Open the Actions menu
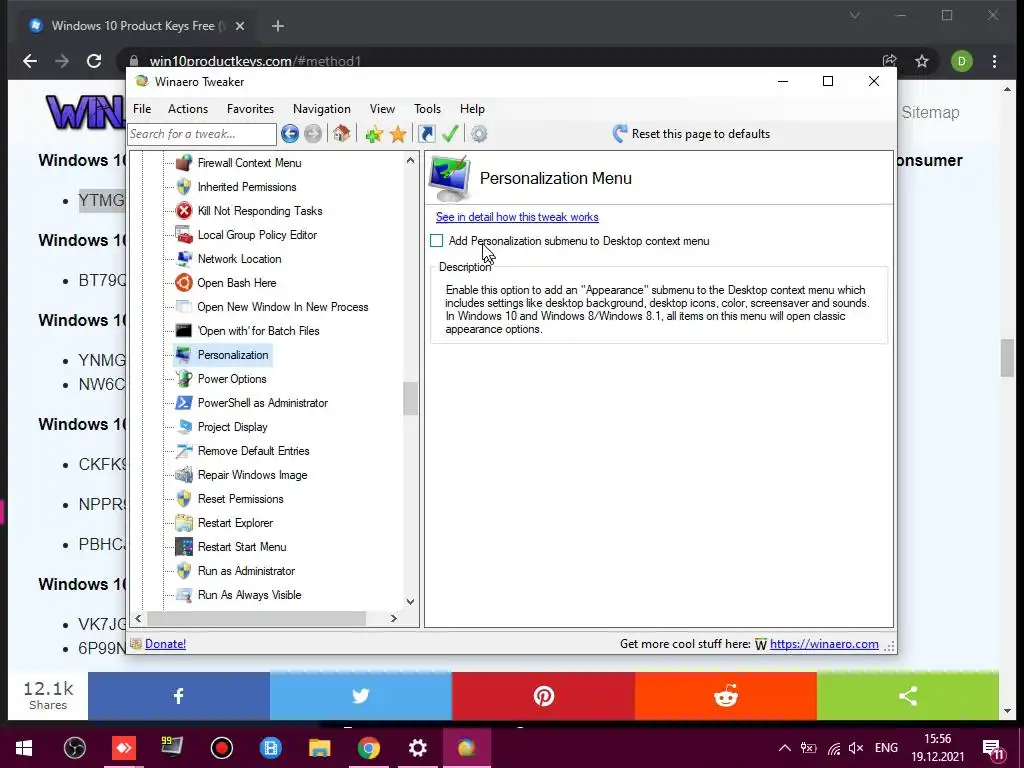This screenshot has width=1024, height=768. point(188,109)
